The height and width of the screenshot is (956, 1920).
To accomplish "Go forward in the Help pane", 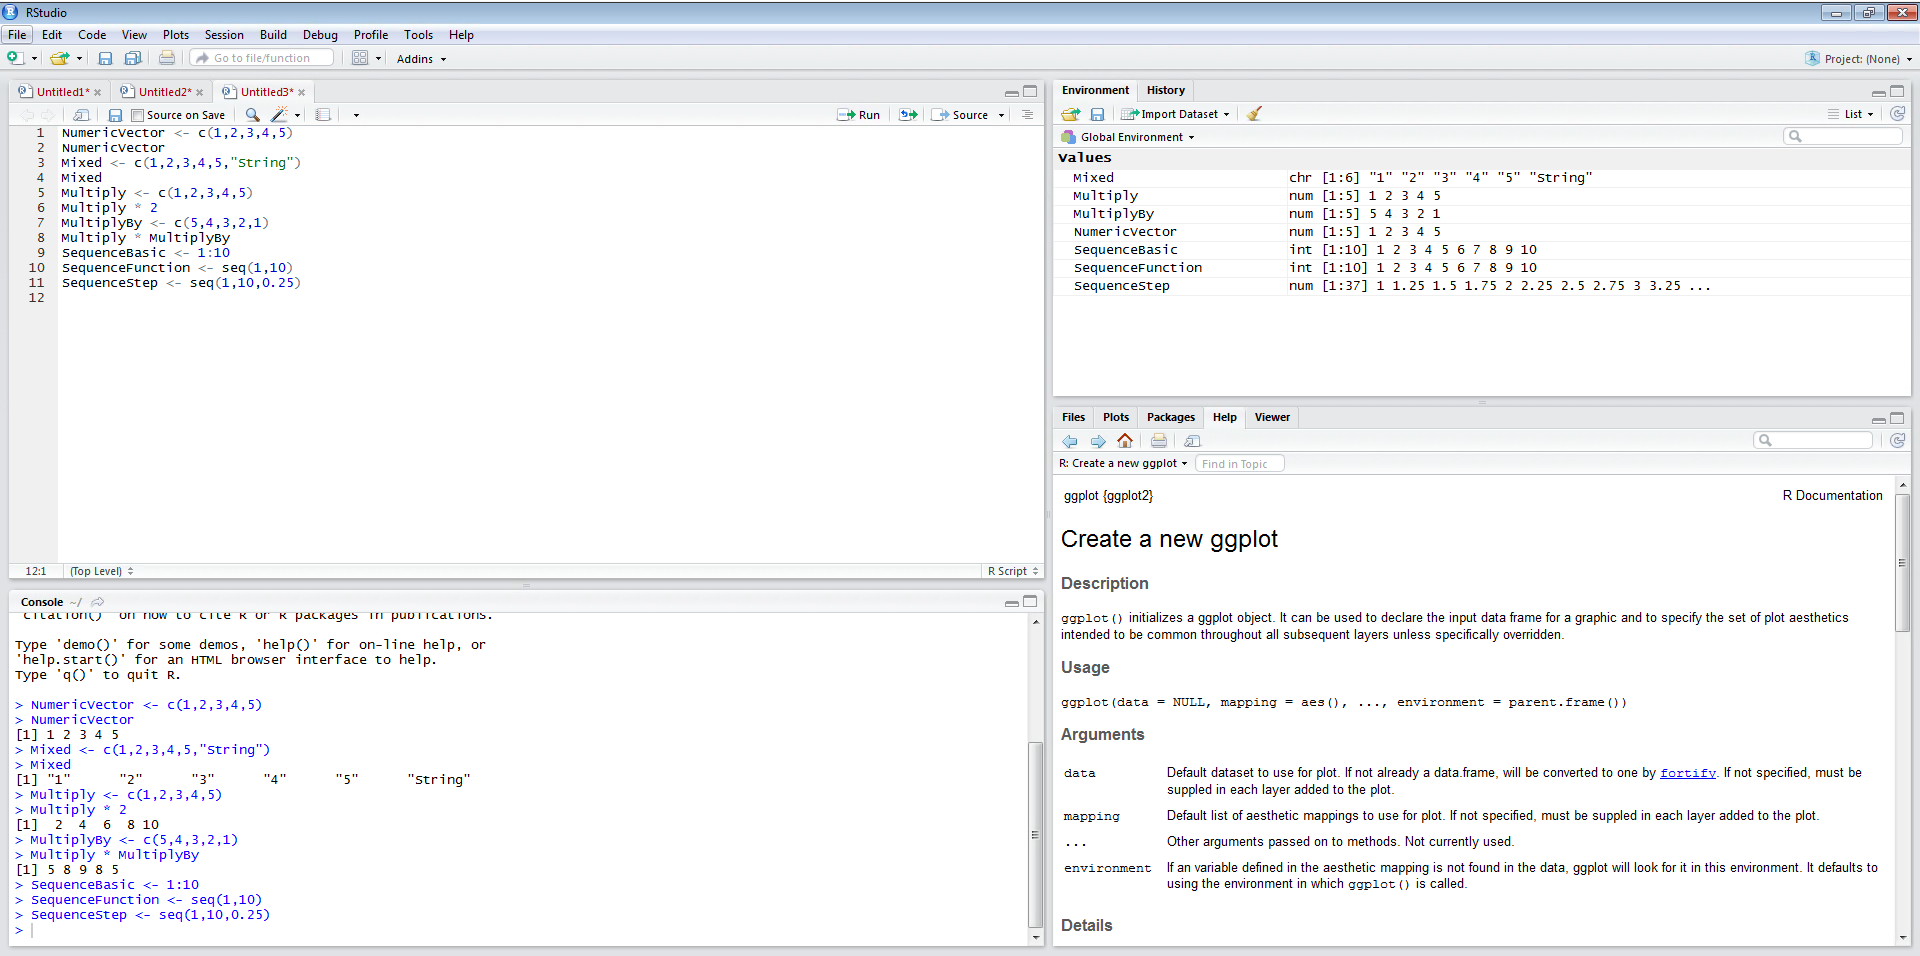I will (x=1098, y=441).
